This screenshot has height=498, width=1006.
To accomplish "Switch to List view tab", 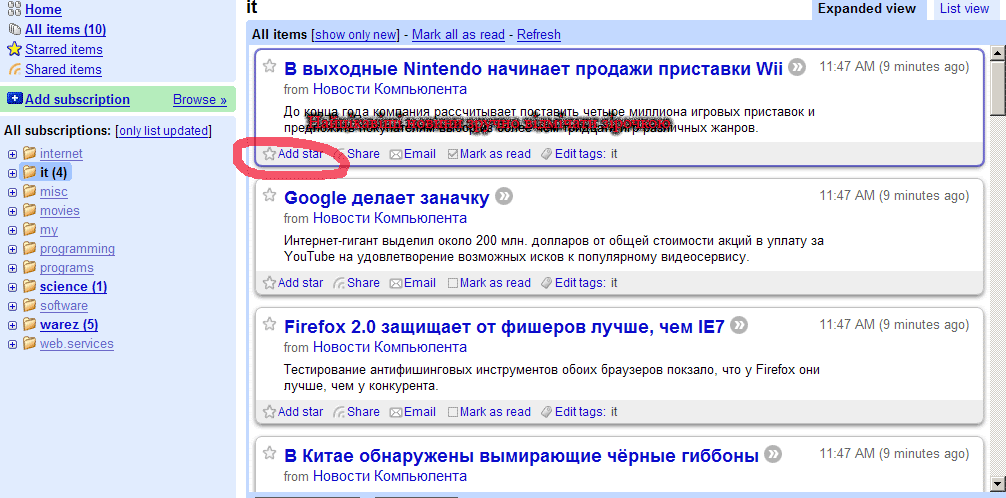I will click(964, 8).
